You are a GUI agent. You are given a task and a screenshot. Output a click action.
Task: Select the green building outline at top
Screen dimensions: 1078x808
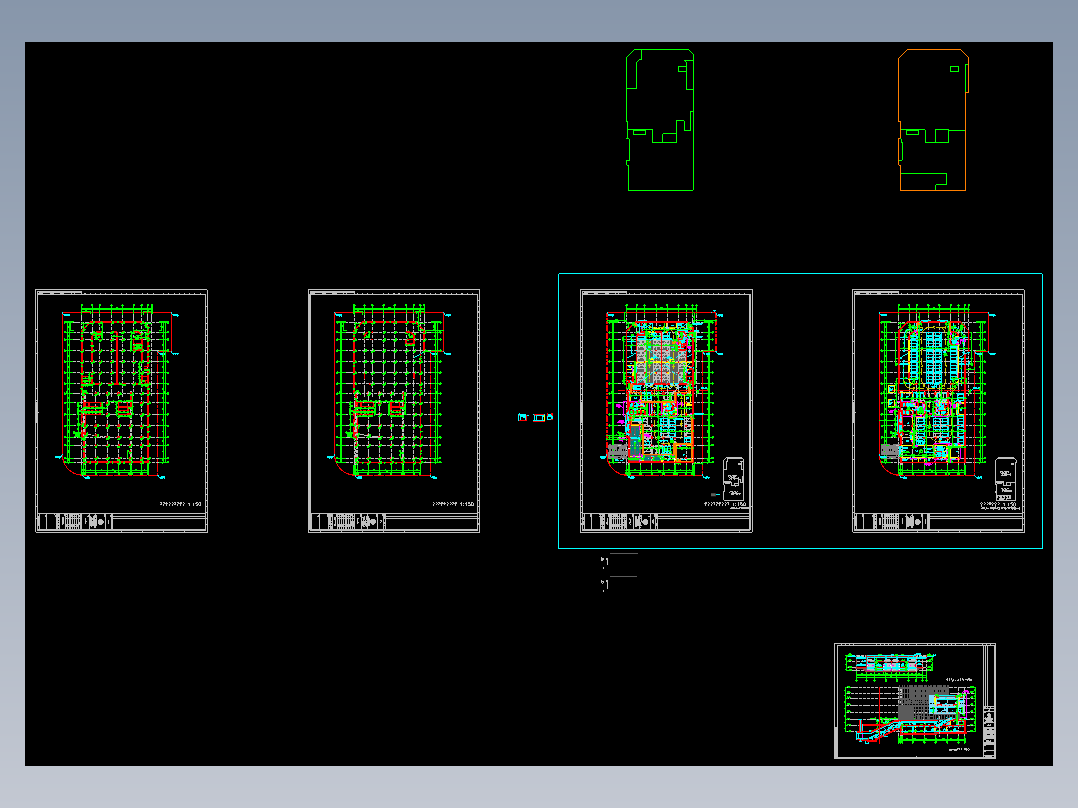pos(660,120)
